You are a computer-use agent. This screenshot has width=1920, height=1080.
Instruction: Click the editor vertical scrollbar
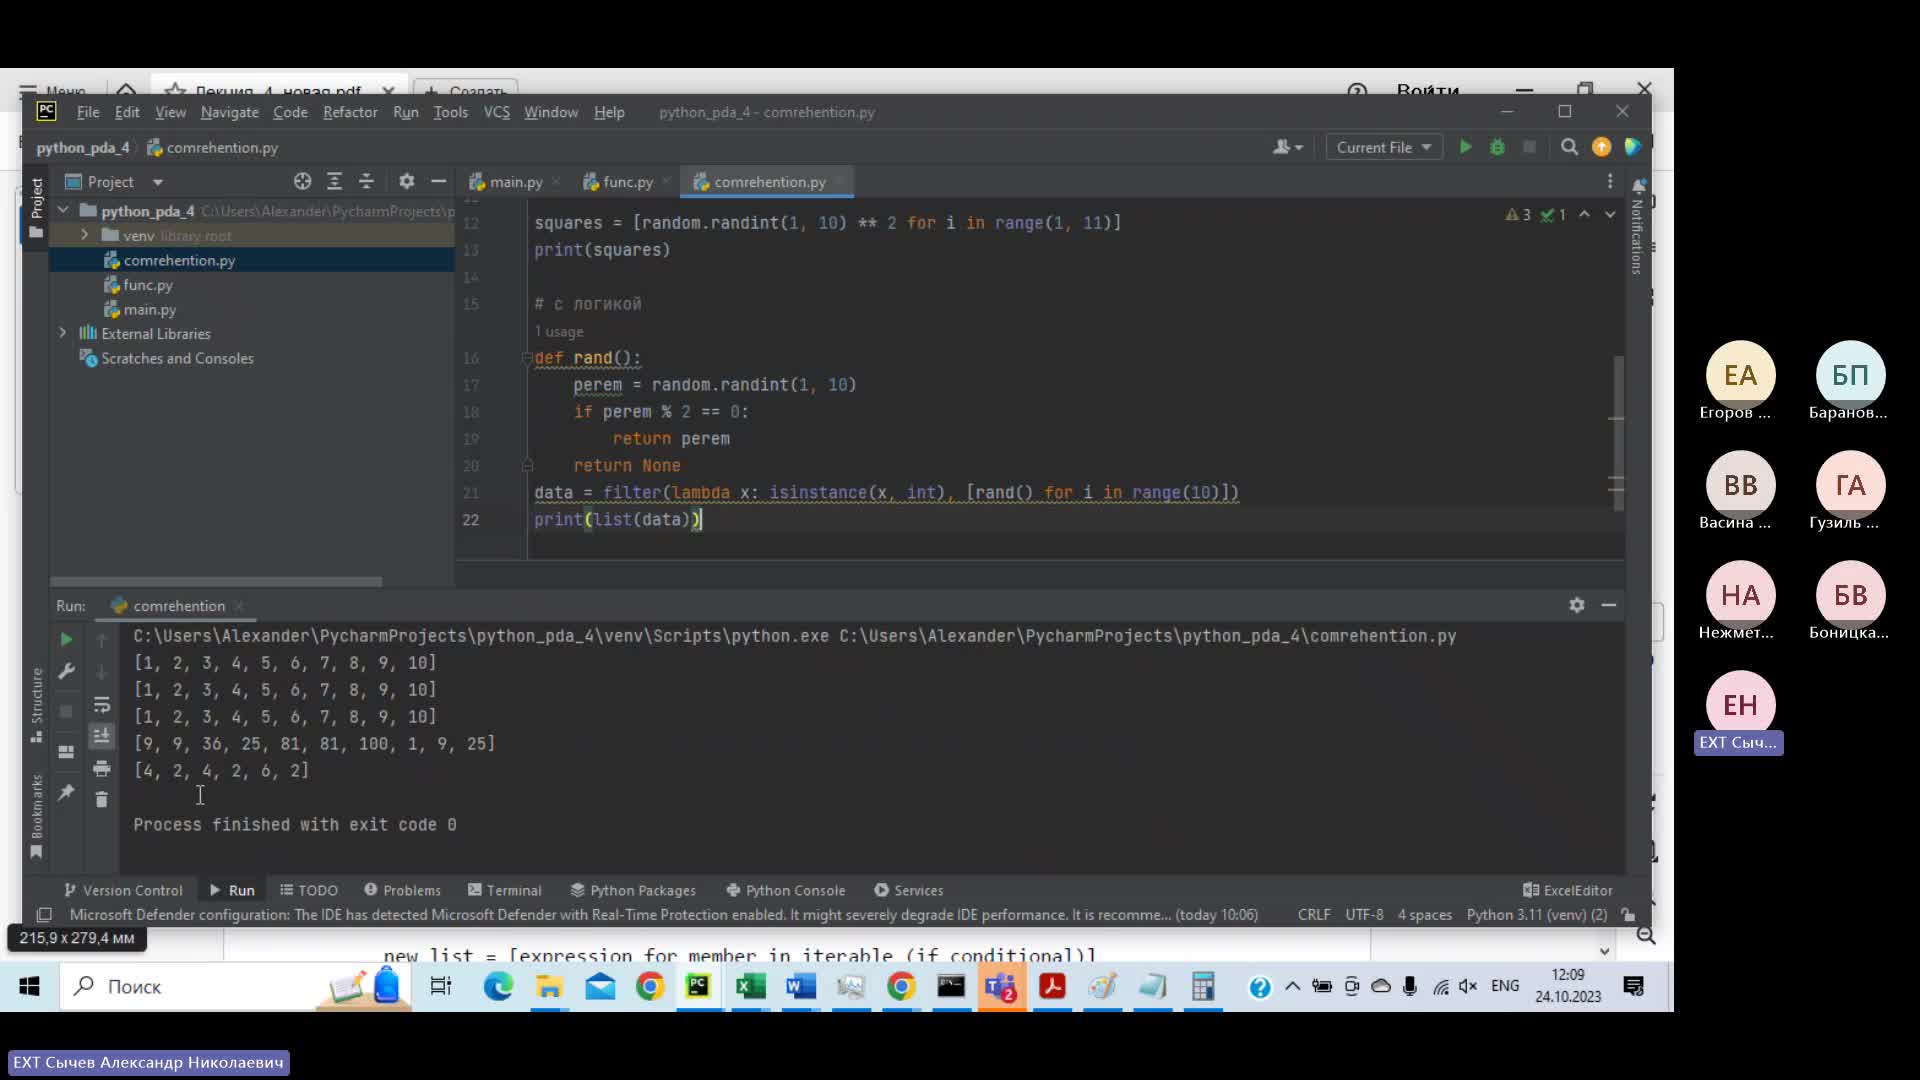[x=1617, y=433]
